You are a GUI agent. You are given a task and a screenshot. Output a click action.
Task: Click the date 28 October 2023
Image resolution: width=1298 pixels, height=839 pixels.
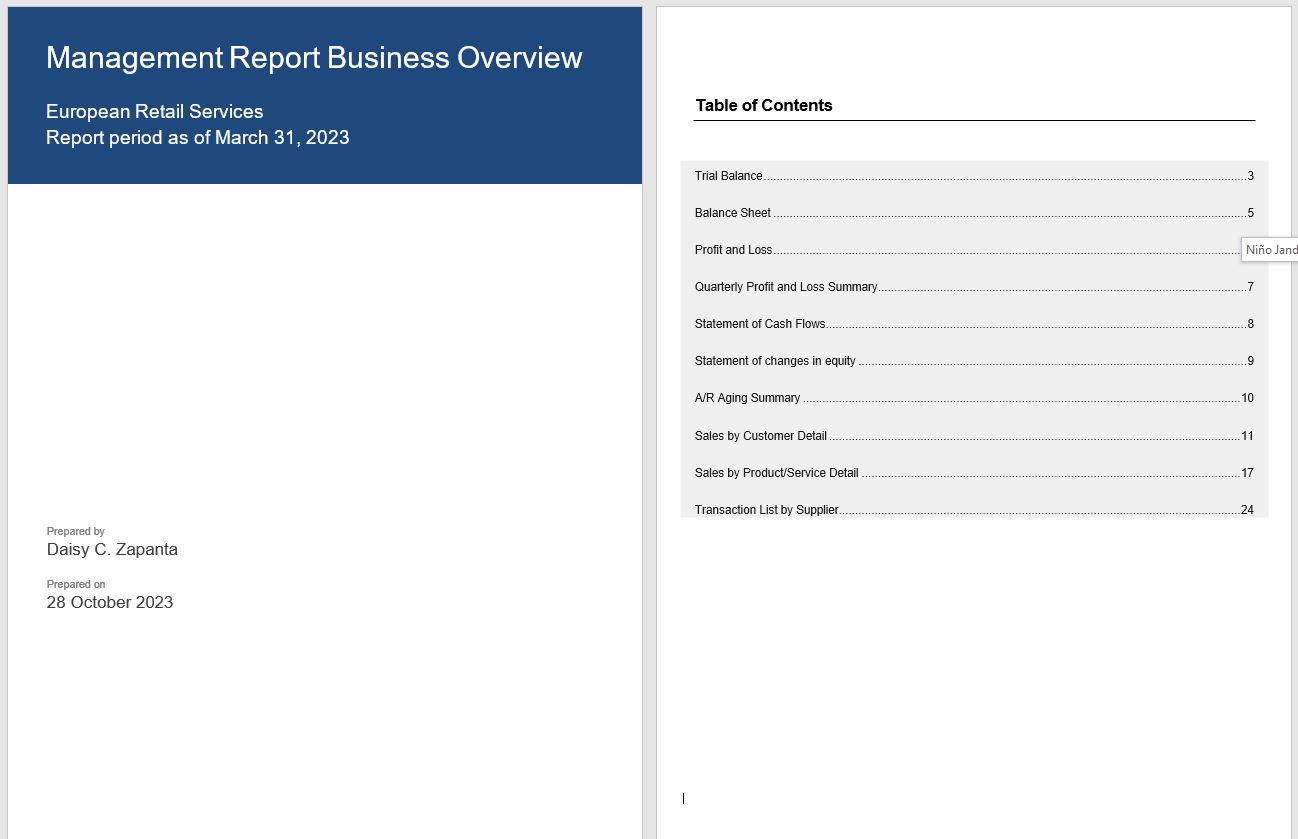[x=110, y=602]
